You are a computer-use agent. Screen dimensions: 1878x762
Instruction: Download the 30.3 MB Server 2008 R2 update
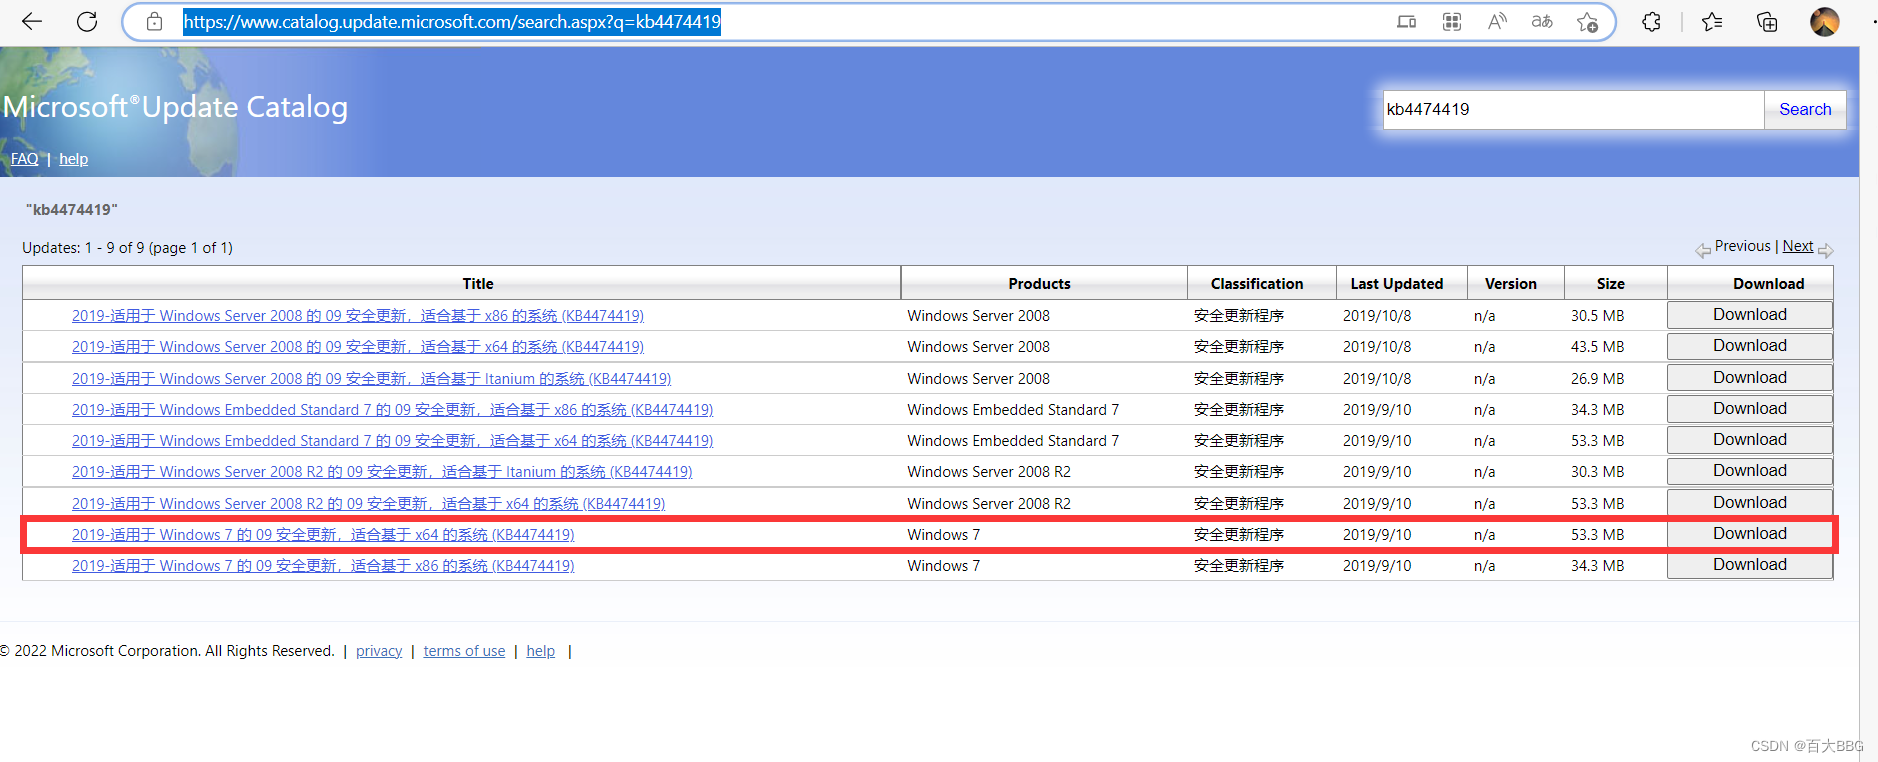point(1750,471)
